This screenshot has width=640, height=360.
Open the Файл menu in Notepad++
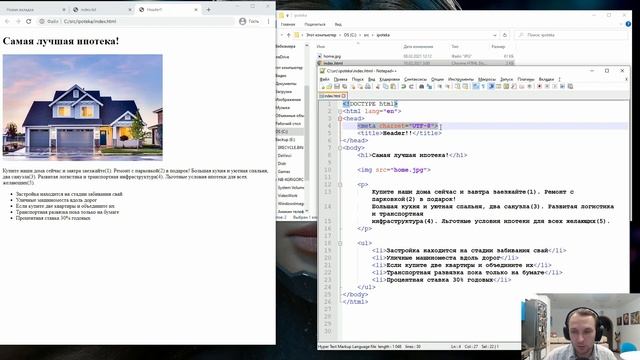324,79
